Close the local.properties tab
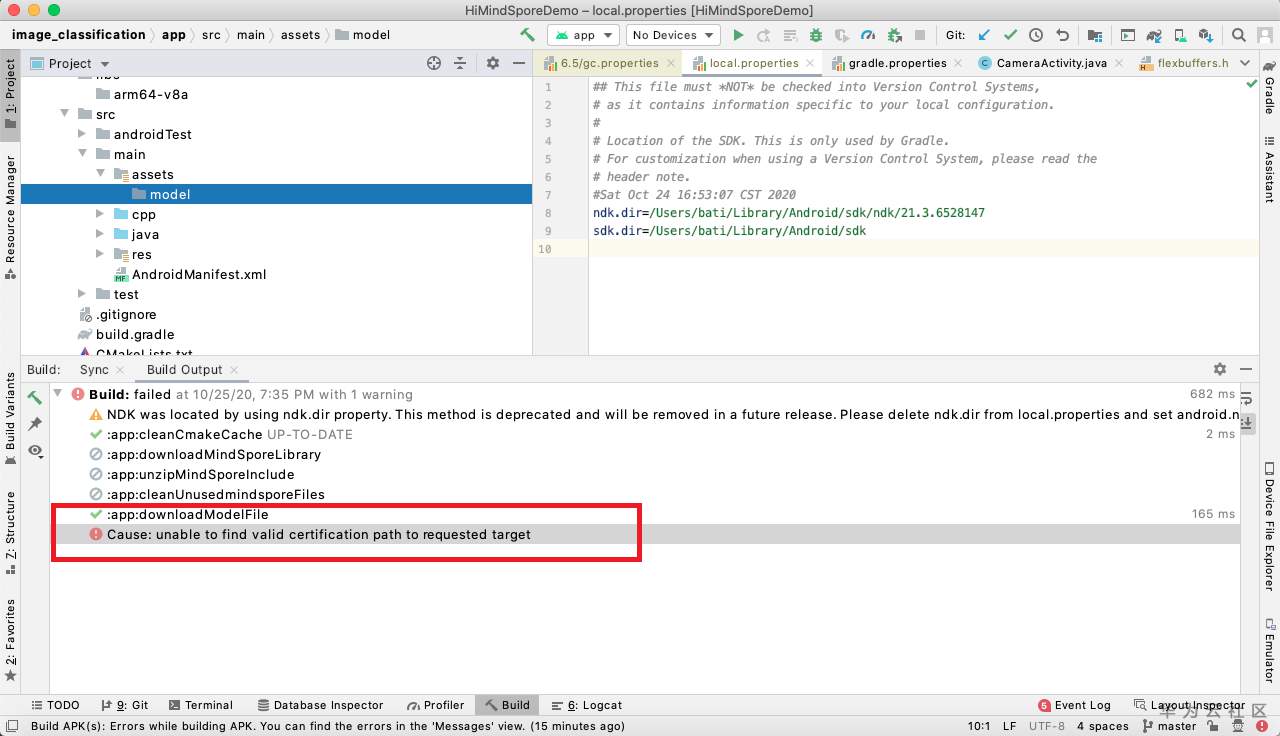This screenshot has height=736, width=1280. click(811, 63)
